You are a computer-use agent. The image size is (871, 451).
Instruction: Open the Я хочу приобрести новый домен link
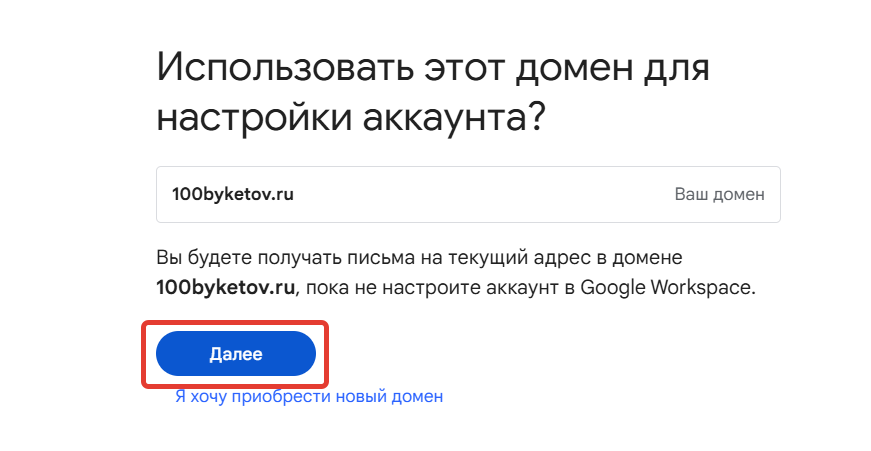point(308,397)
